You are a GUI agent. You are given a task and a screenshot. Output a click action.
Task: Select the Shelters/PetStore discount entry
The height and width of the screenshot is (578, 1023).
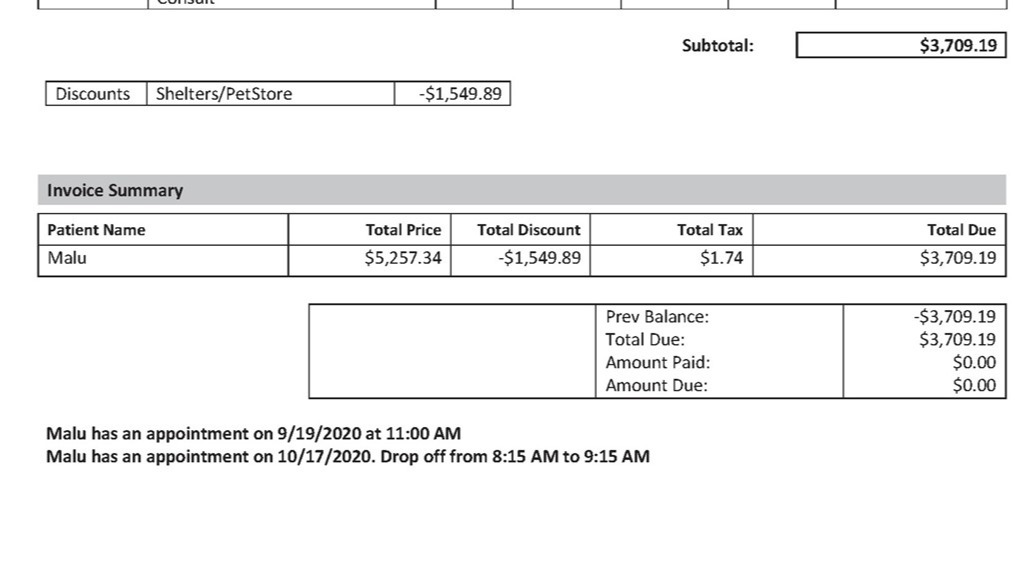click(271, 93)
